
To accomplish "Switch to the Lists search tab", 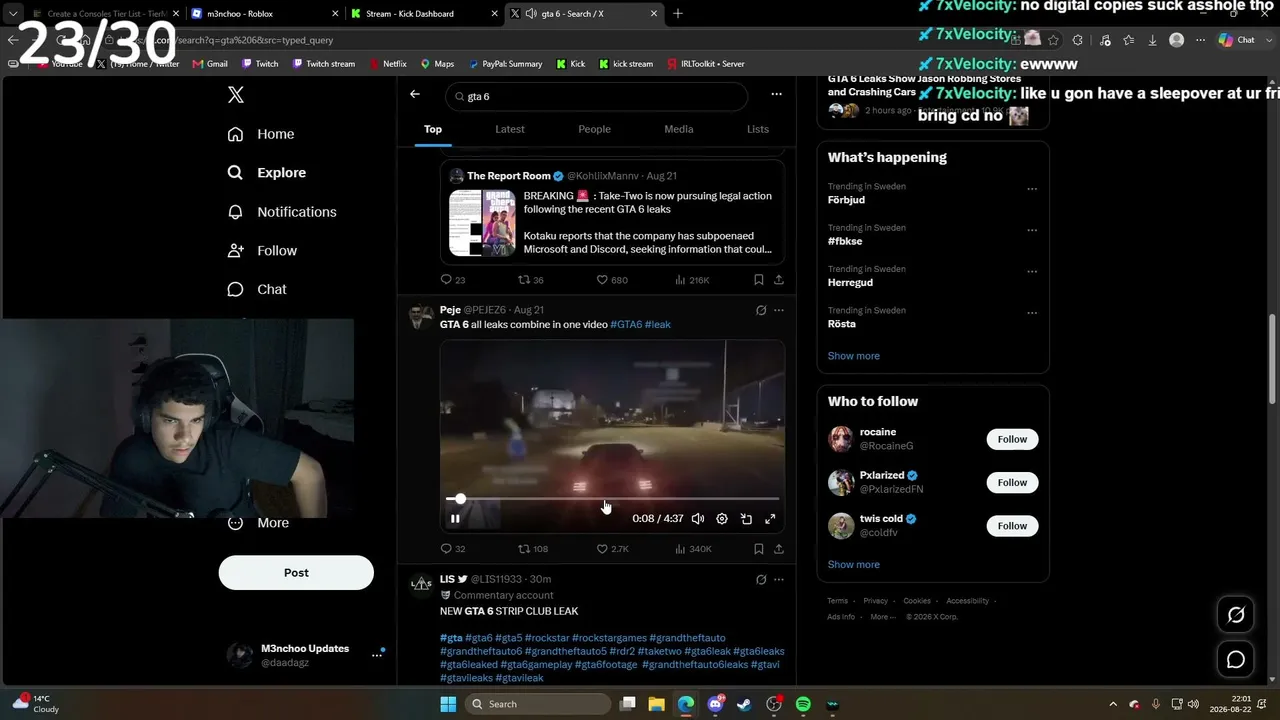I will [758, 129].
